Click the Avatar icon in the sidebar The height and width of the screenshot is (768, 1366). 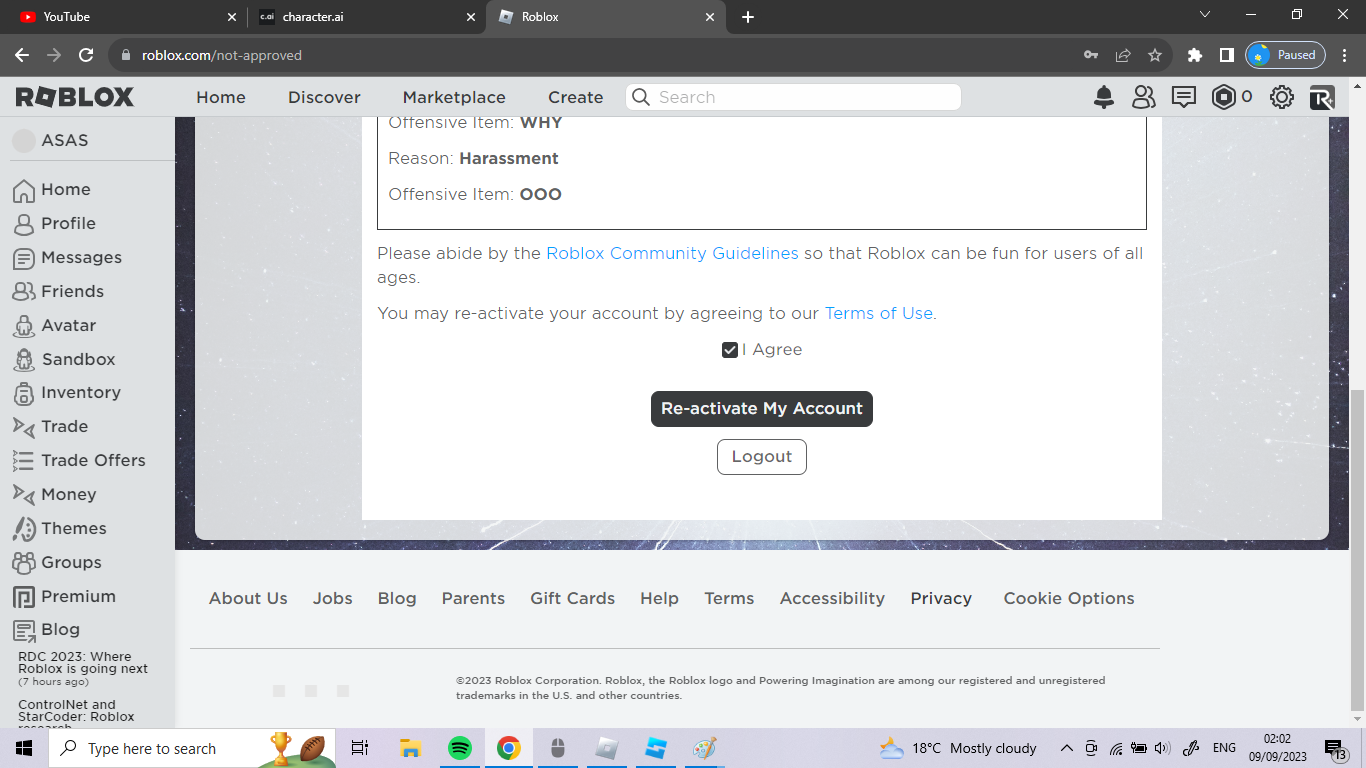coord(24,326)
